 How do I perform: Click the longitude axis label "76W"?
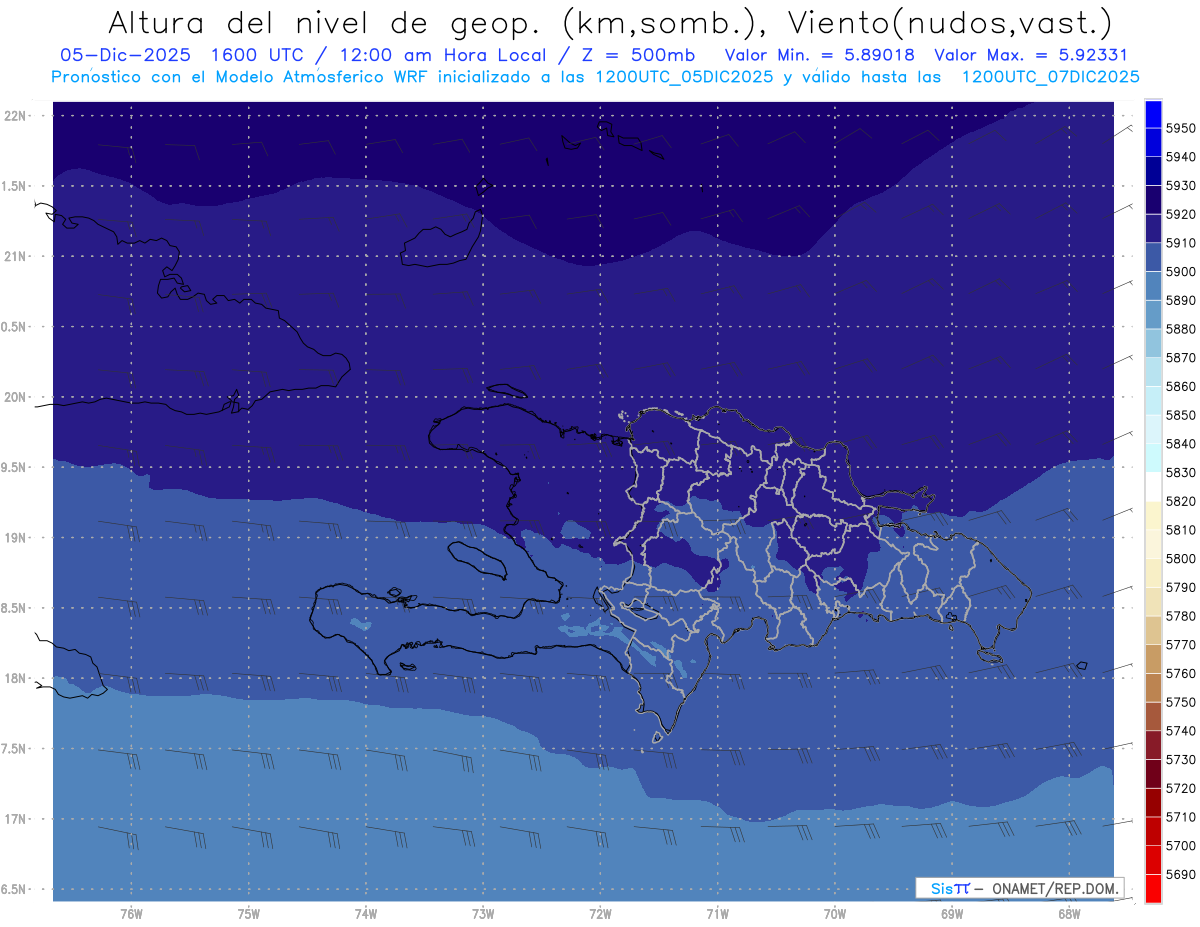131,914
